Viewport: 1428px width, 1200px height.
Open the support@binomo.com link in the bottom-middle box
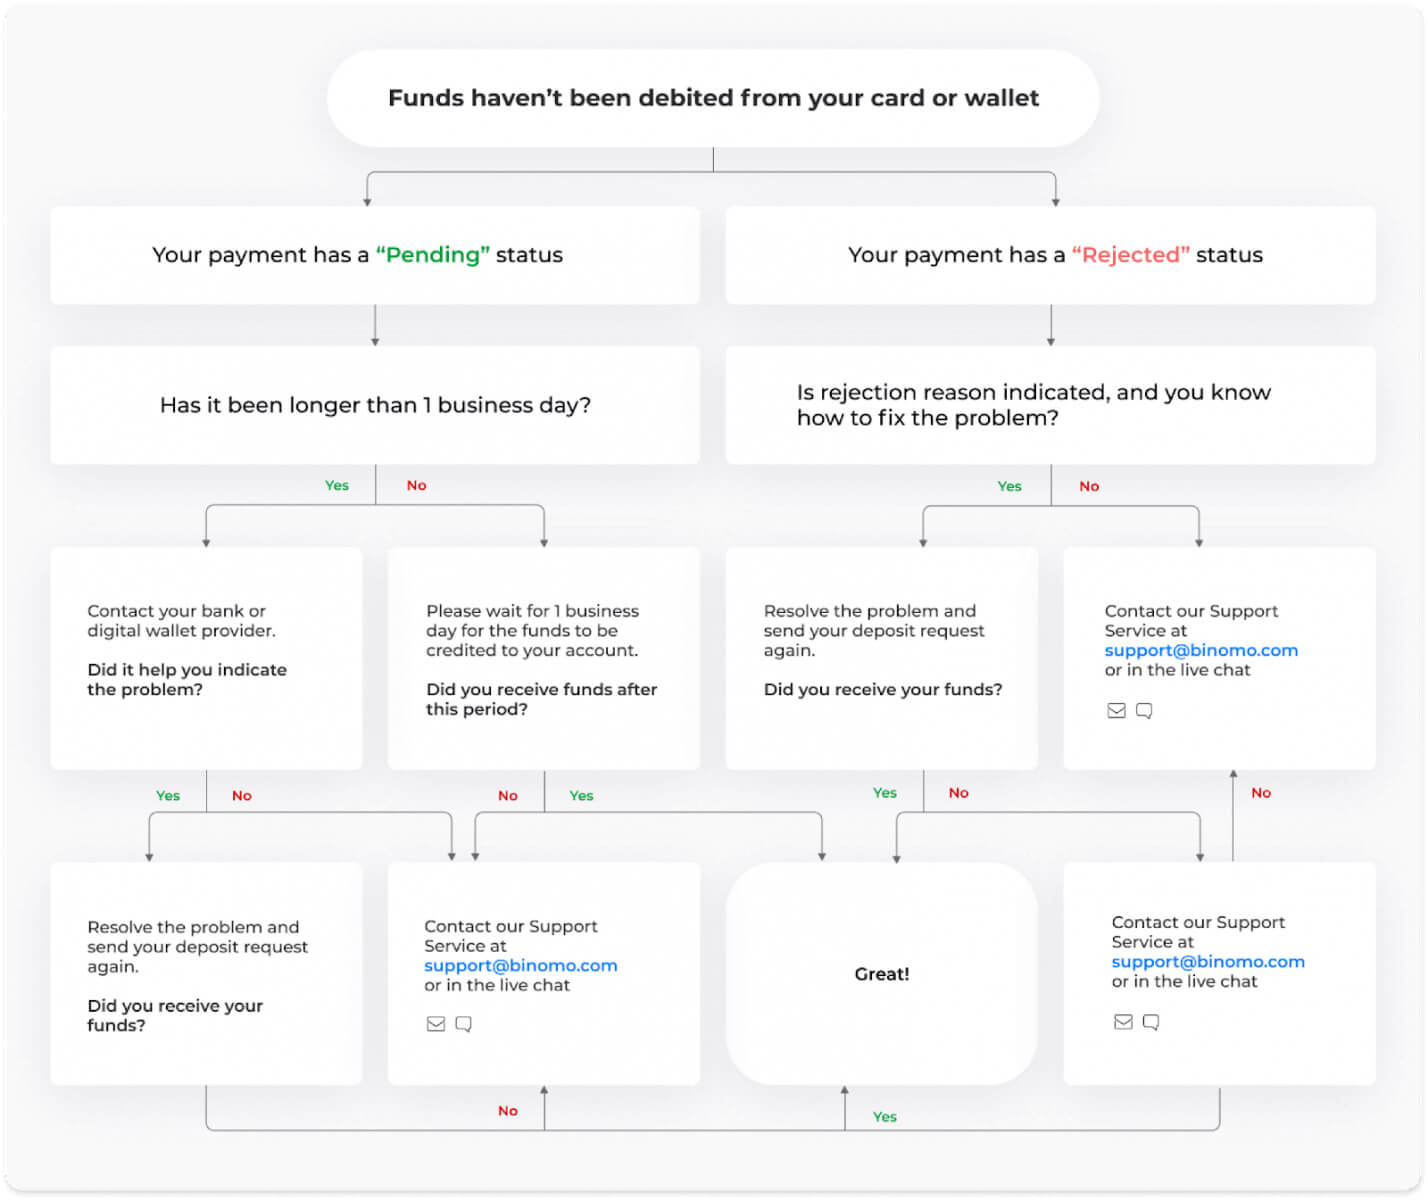click(520, 965)
